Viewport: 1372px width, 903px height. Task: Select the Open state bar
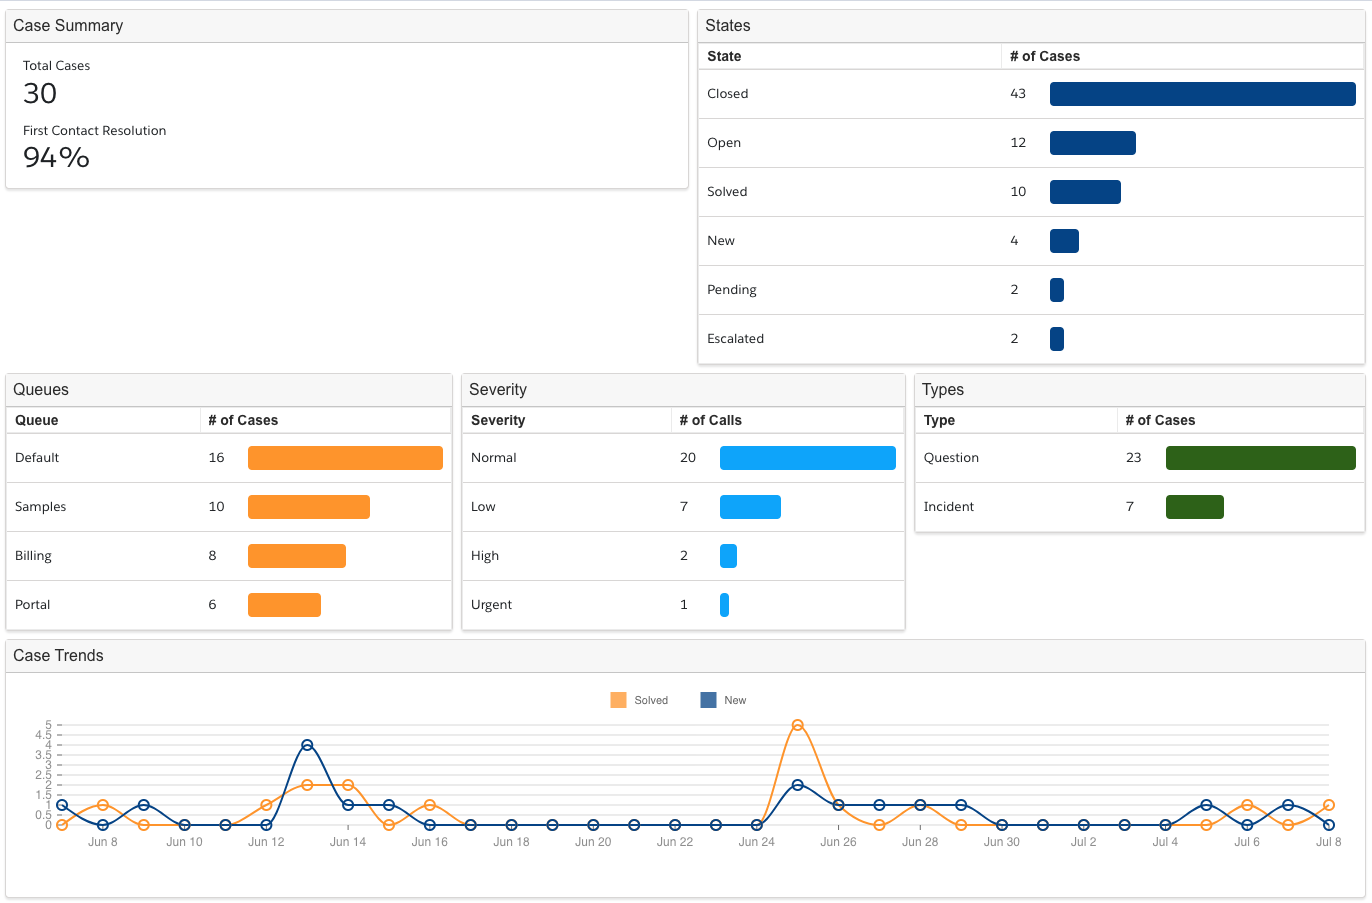1092,143
